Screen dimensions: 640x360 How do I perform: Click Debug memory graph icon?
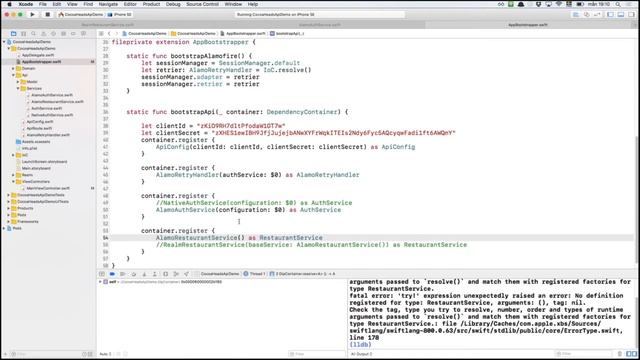[176, 274]
